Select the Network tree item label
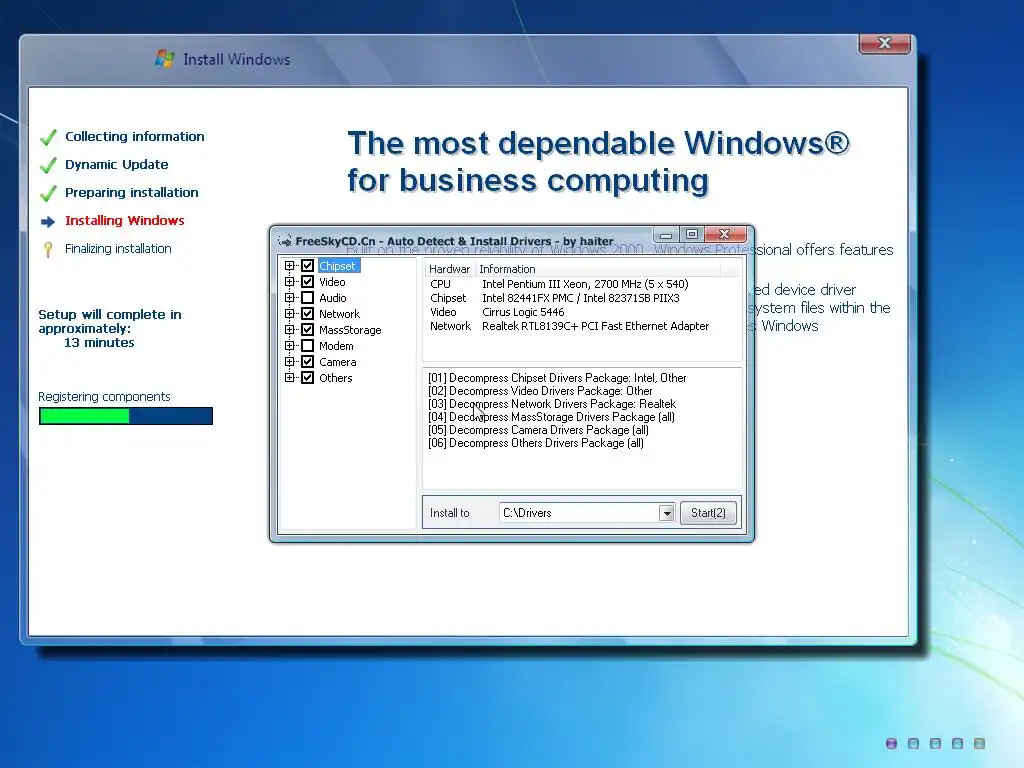 340,314
